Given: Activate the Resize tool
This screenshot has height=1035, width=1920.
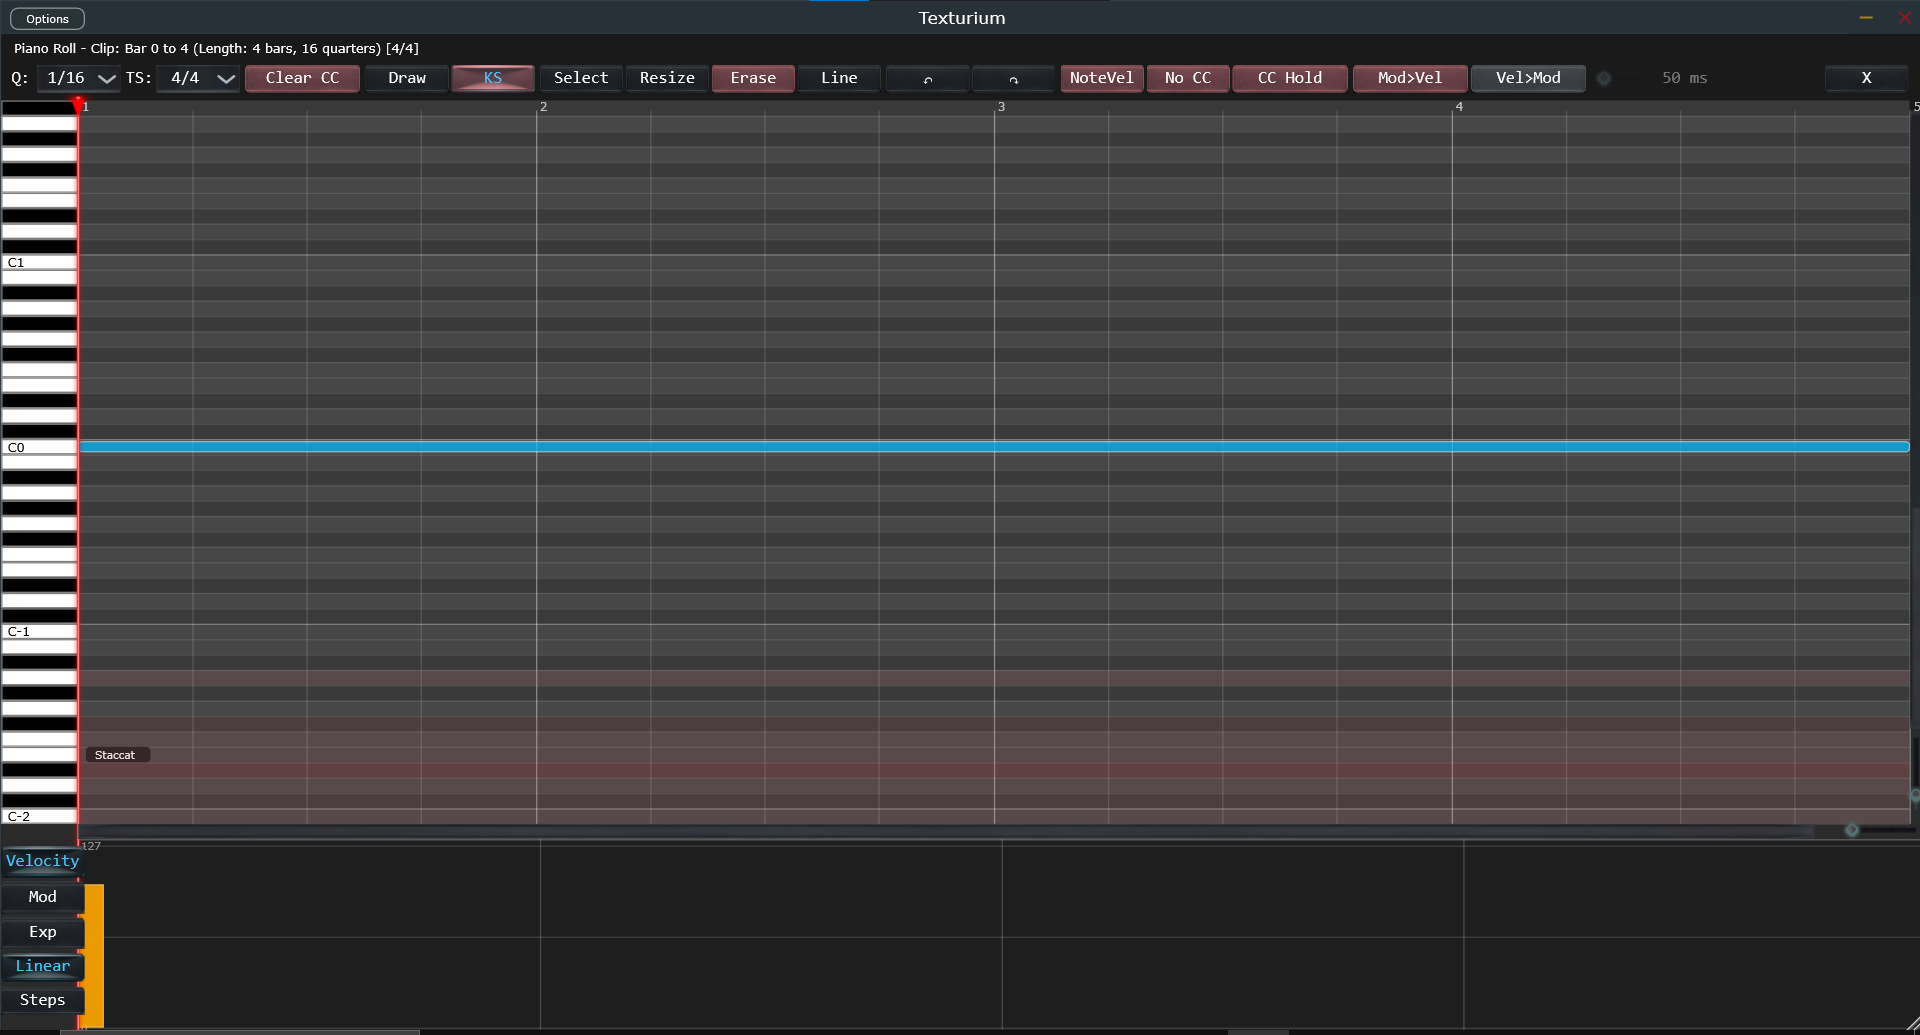Looking at the screenshot, I should (667, 78).
